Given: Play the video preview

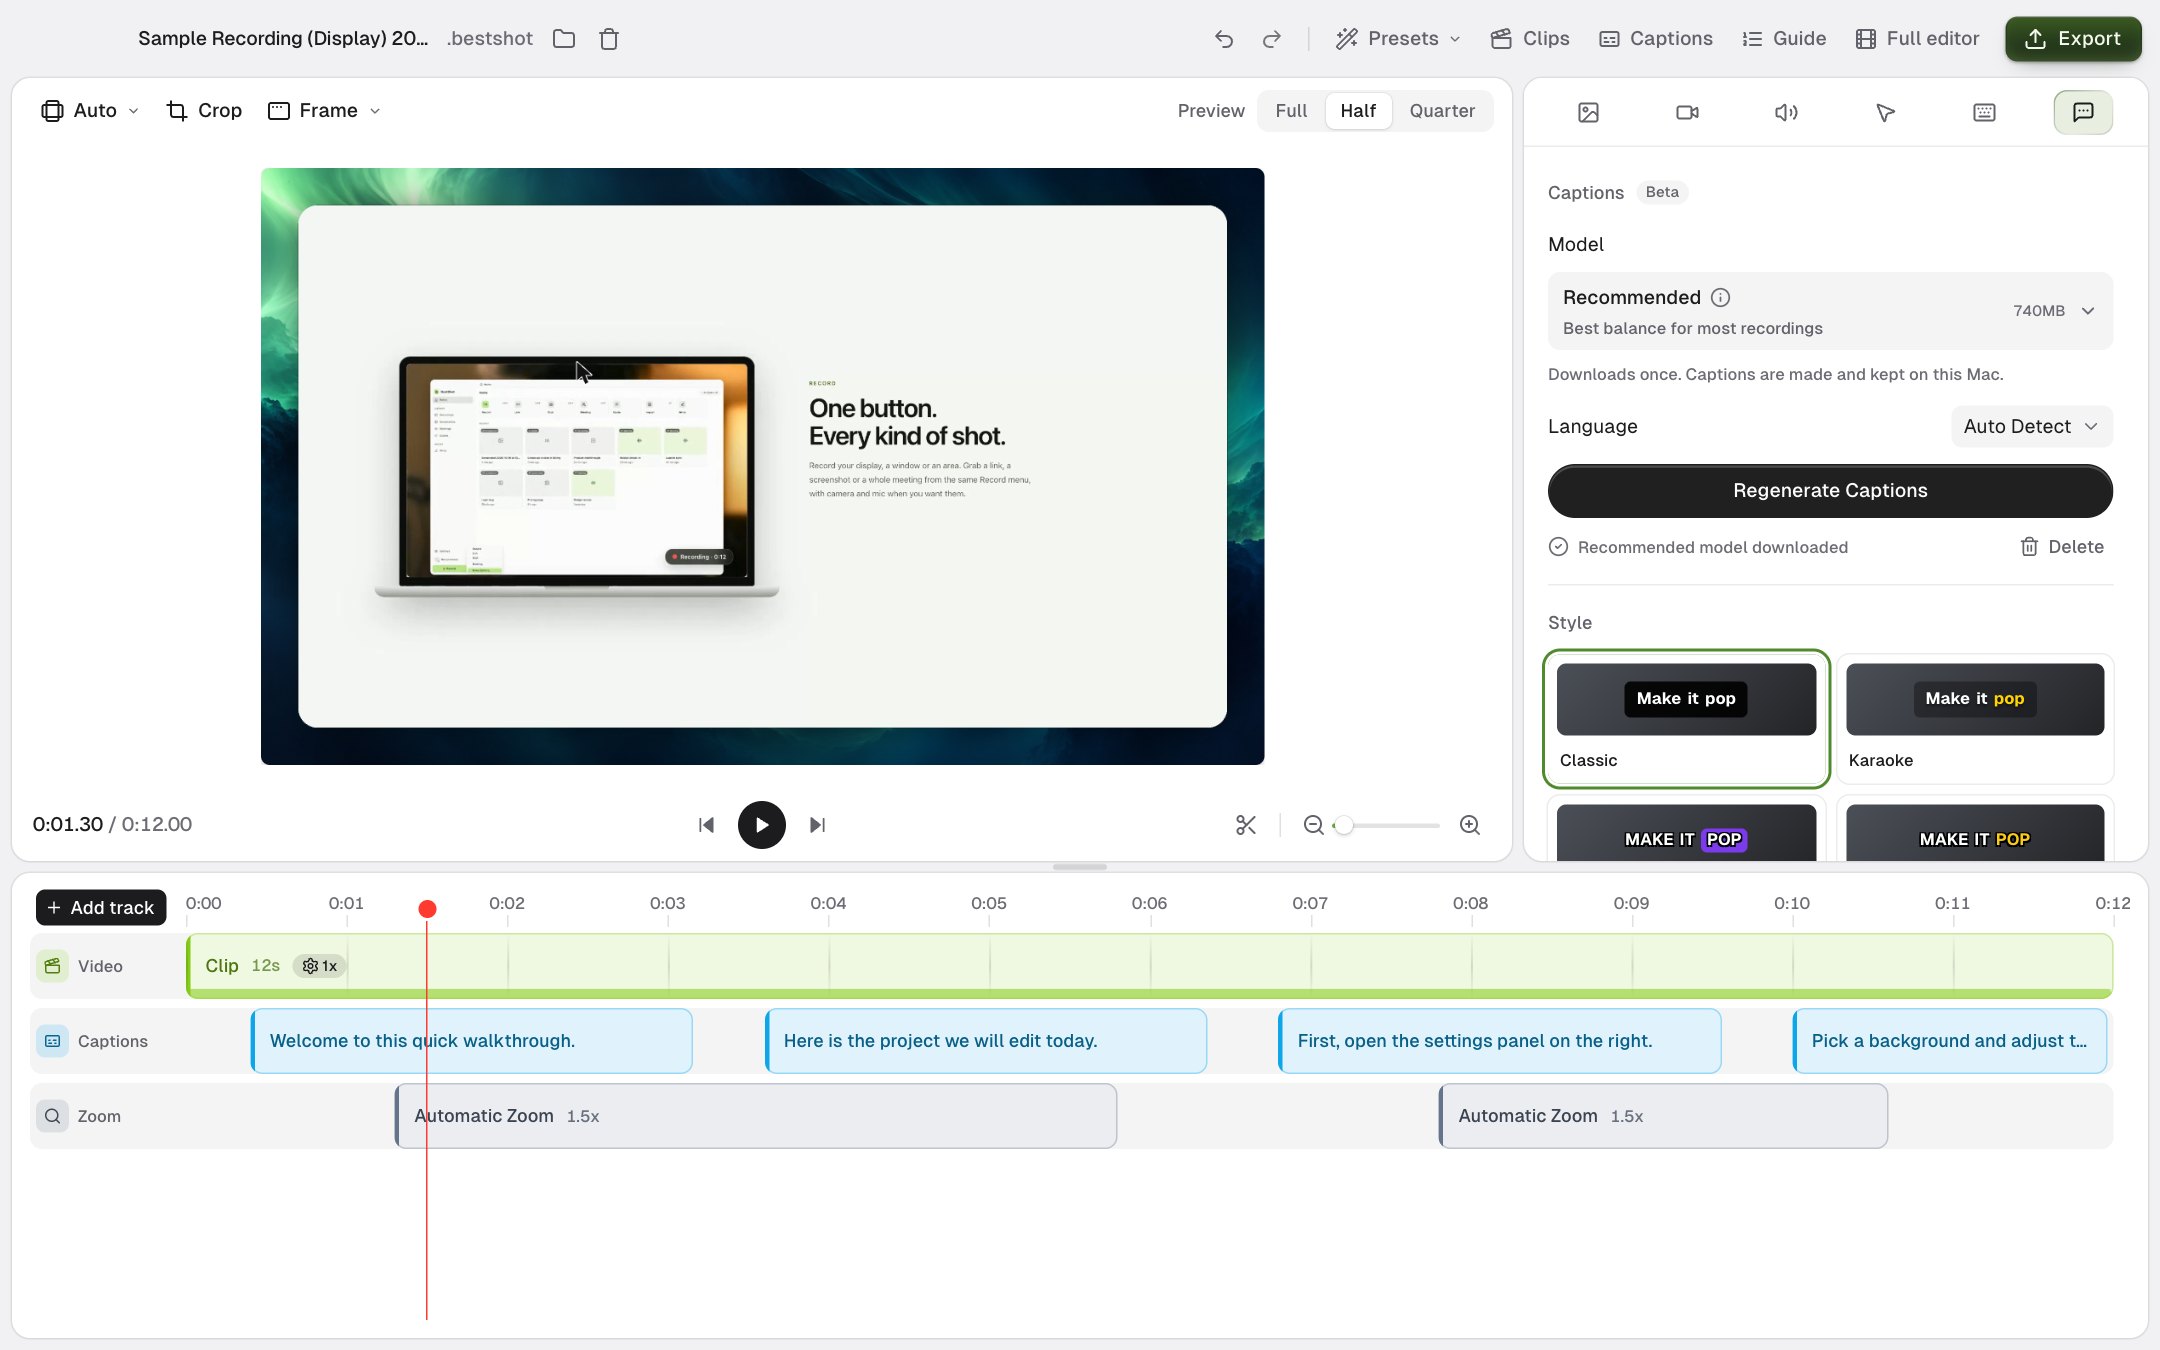Looking at the screenshot, I should pos(762,825).
